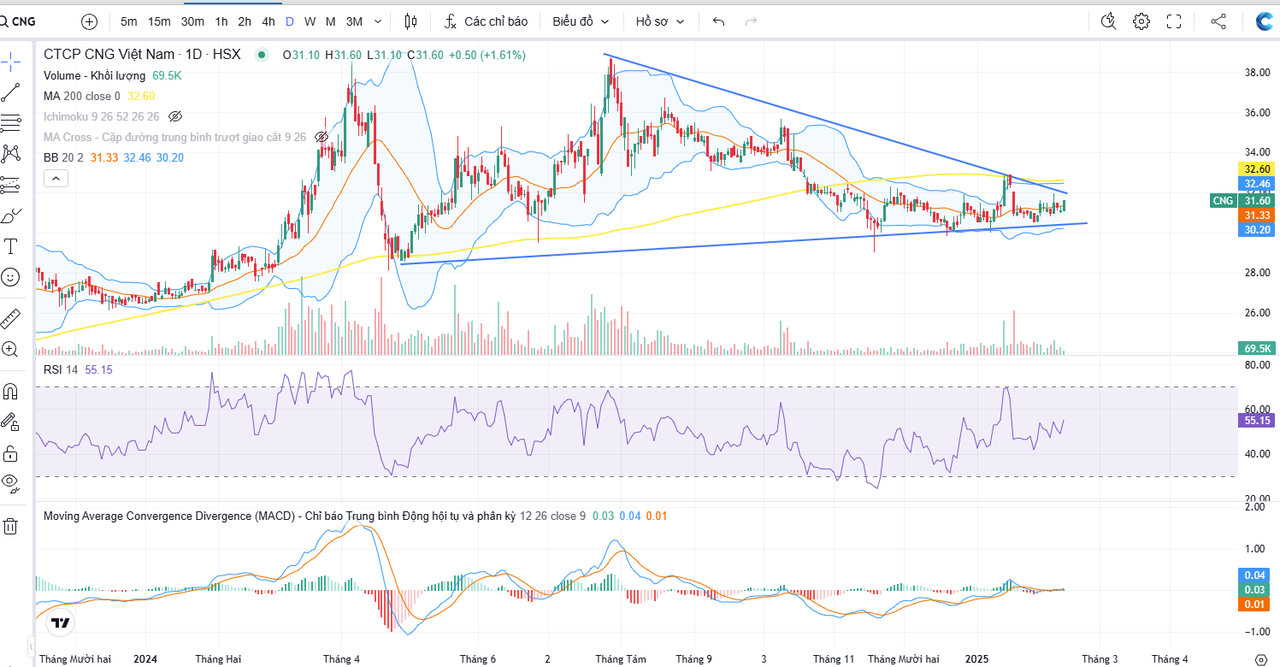The height and width of the screenshot is (667, 1280).
Task: Show the hidden MA Cross indicator
Action: click(322, 137)
